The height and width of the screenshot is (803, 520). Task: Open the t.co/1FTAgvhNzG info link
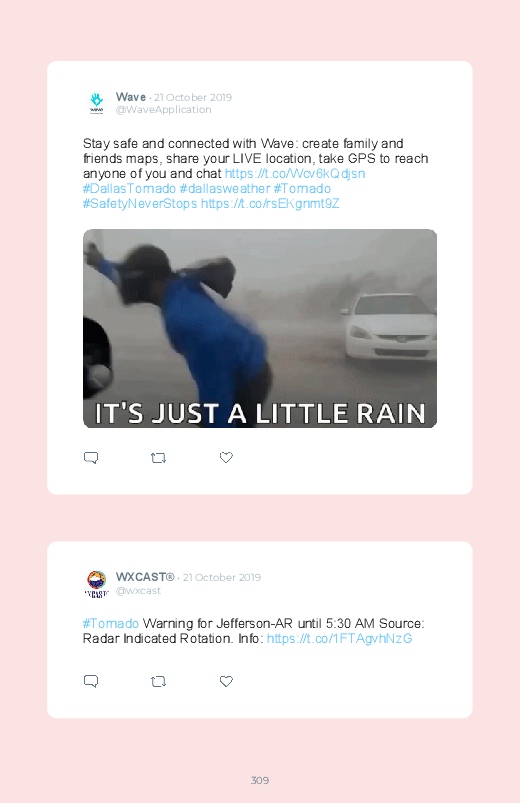[x=340, y=639]
